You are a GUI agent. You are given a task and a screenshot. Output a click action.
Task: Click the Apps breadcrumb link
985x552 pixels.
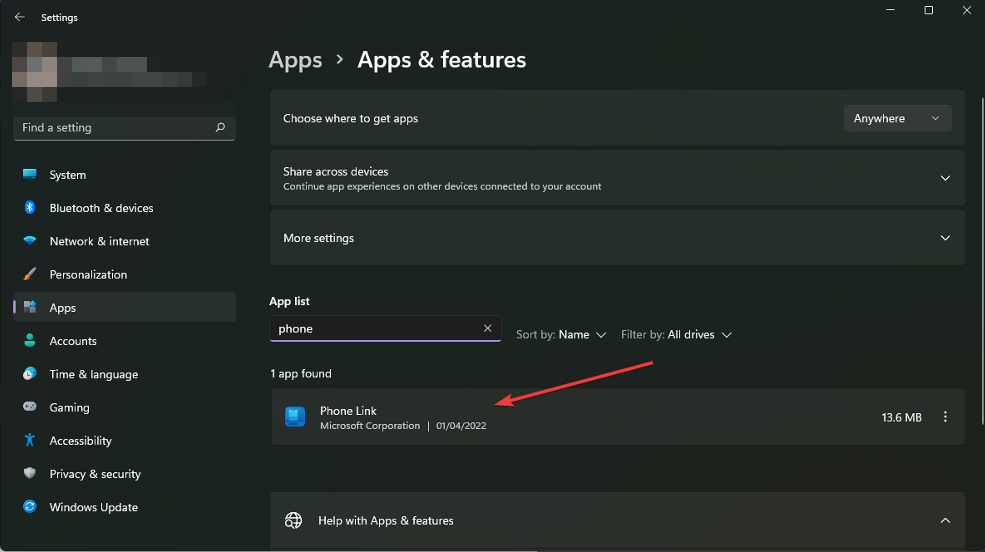coord(295,60)
